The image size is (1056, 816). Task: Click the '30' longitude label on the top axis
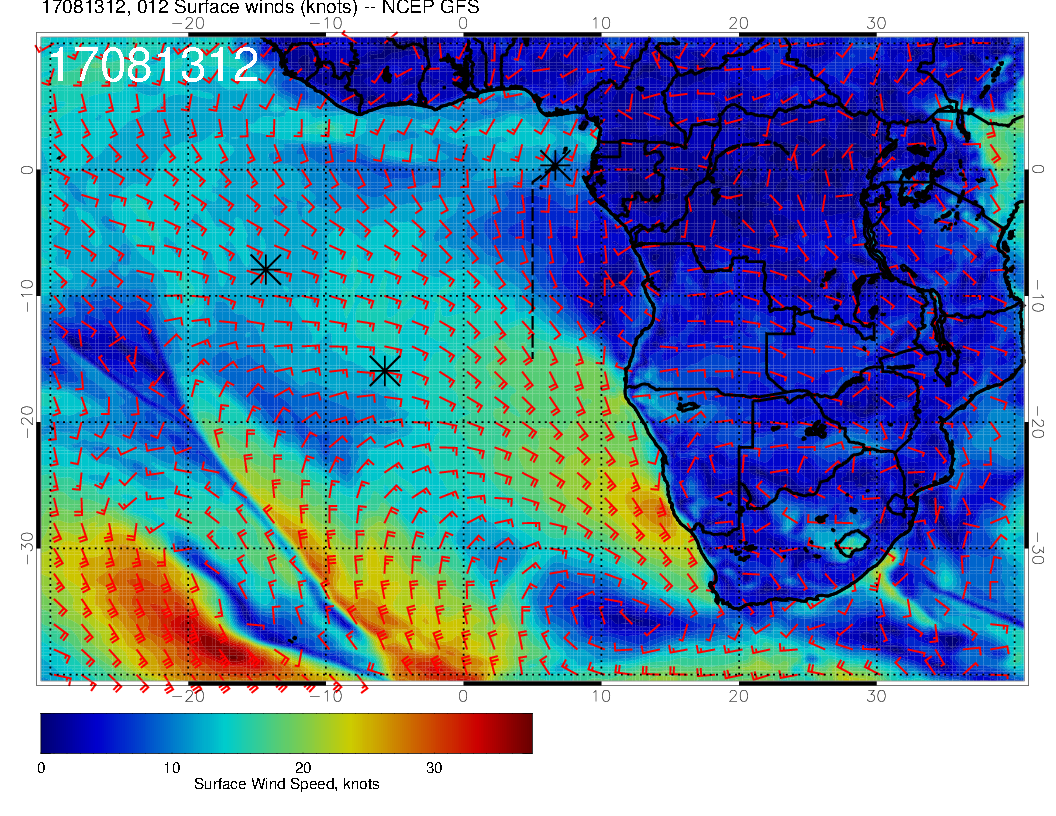tap(876, 23)
